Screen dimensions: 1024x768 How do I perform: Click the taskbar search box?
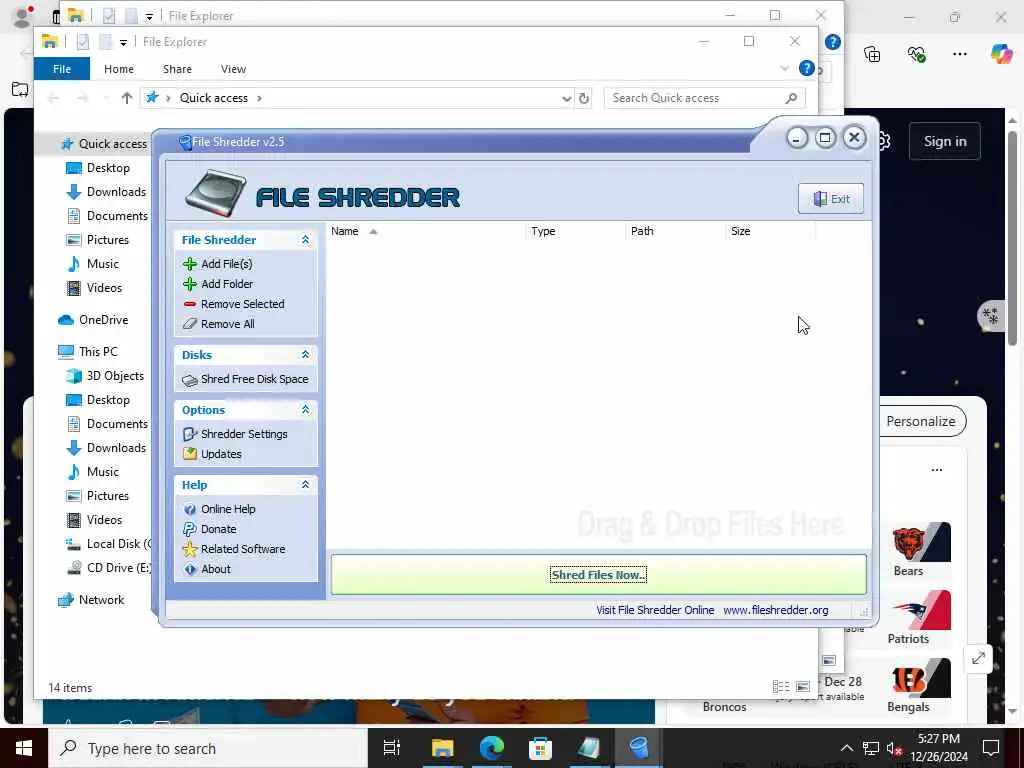[208, 748]
